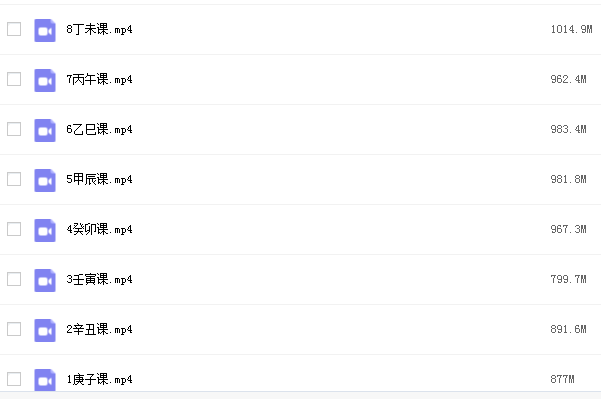Click the 2辛丑课.mp4 file name
The width and height of the screenshot is (601, 399).
pyautogui.click(x=99, y=329)
